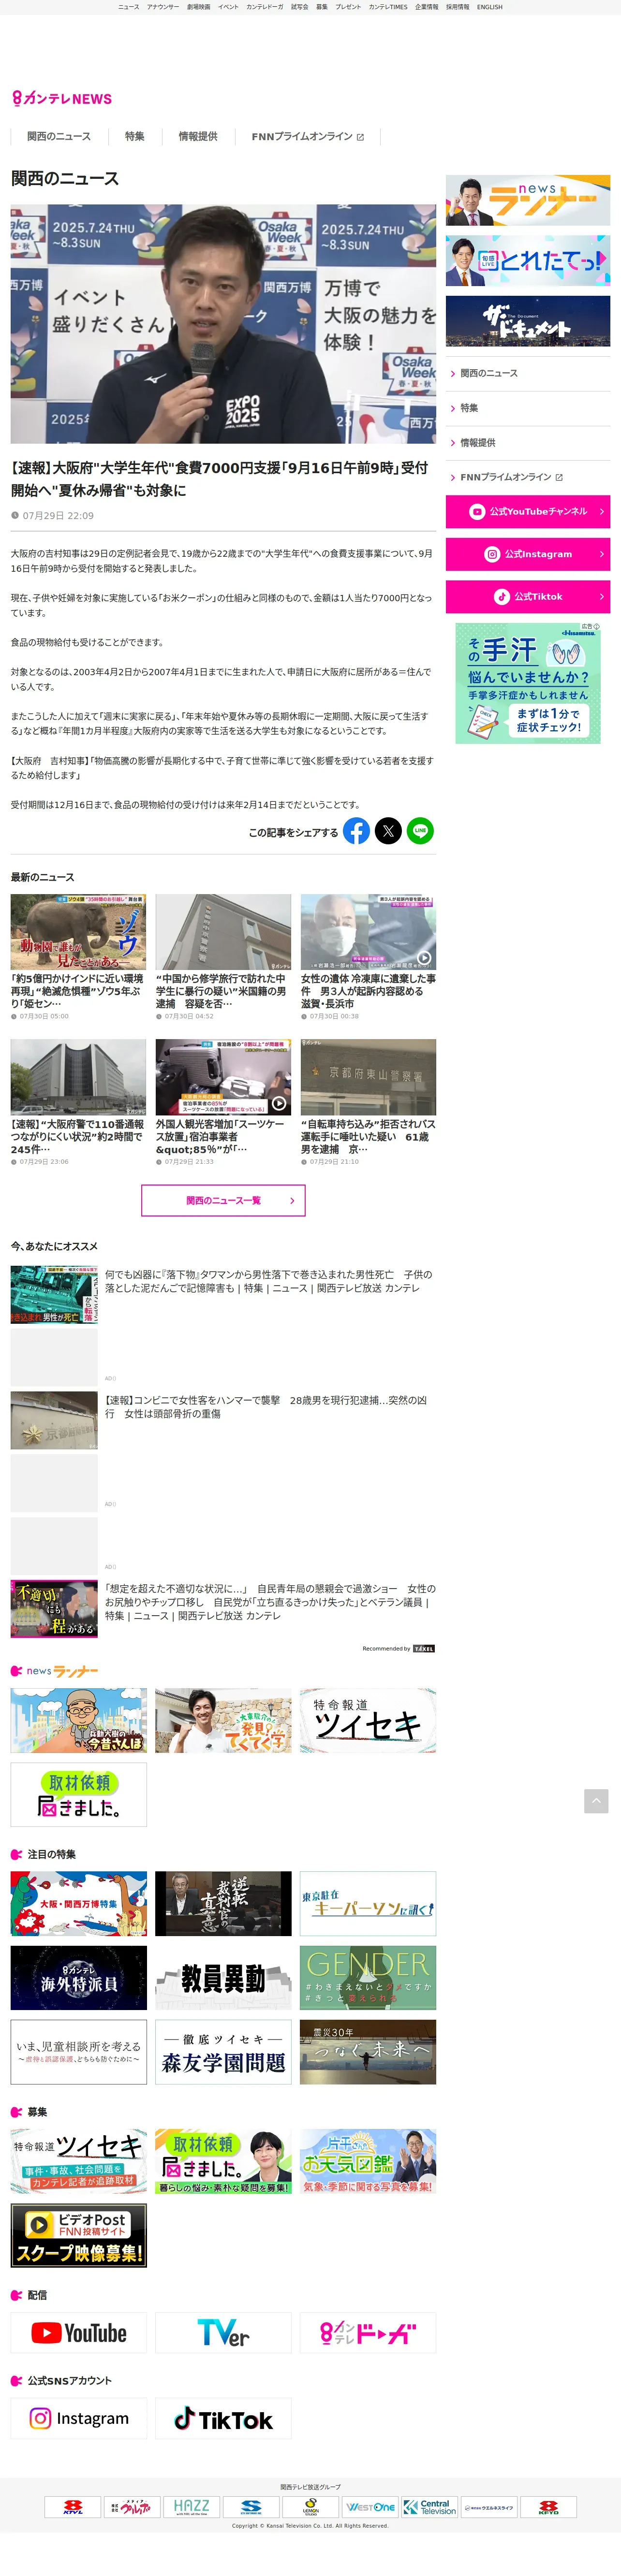Open 森友学園問題 feature tile
Viewport: 621px width, 2576px height.
click(x=223, y=2052)
